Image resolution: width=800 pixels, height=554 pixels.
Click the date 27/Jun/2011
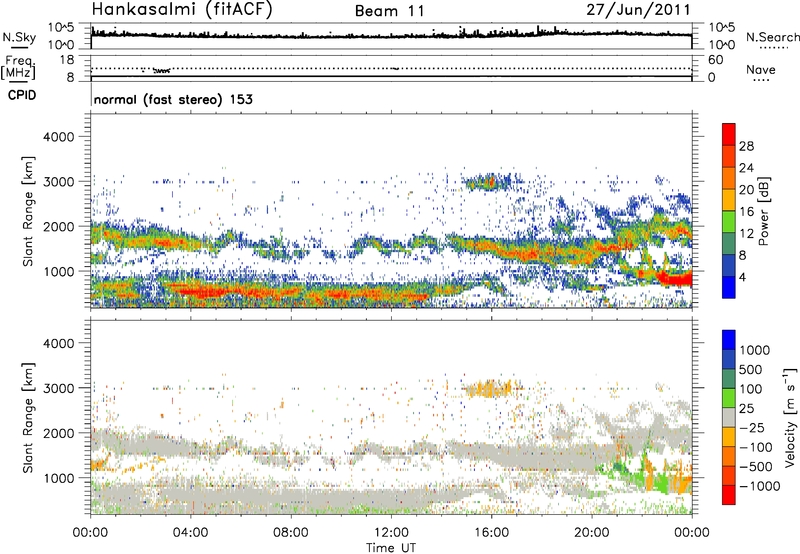pos(638,10)
